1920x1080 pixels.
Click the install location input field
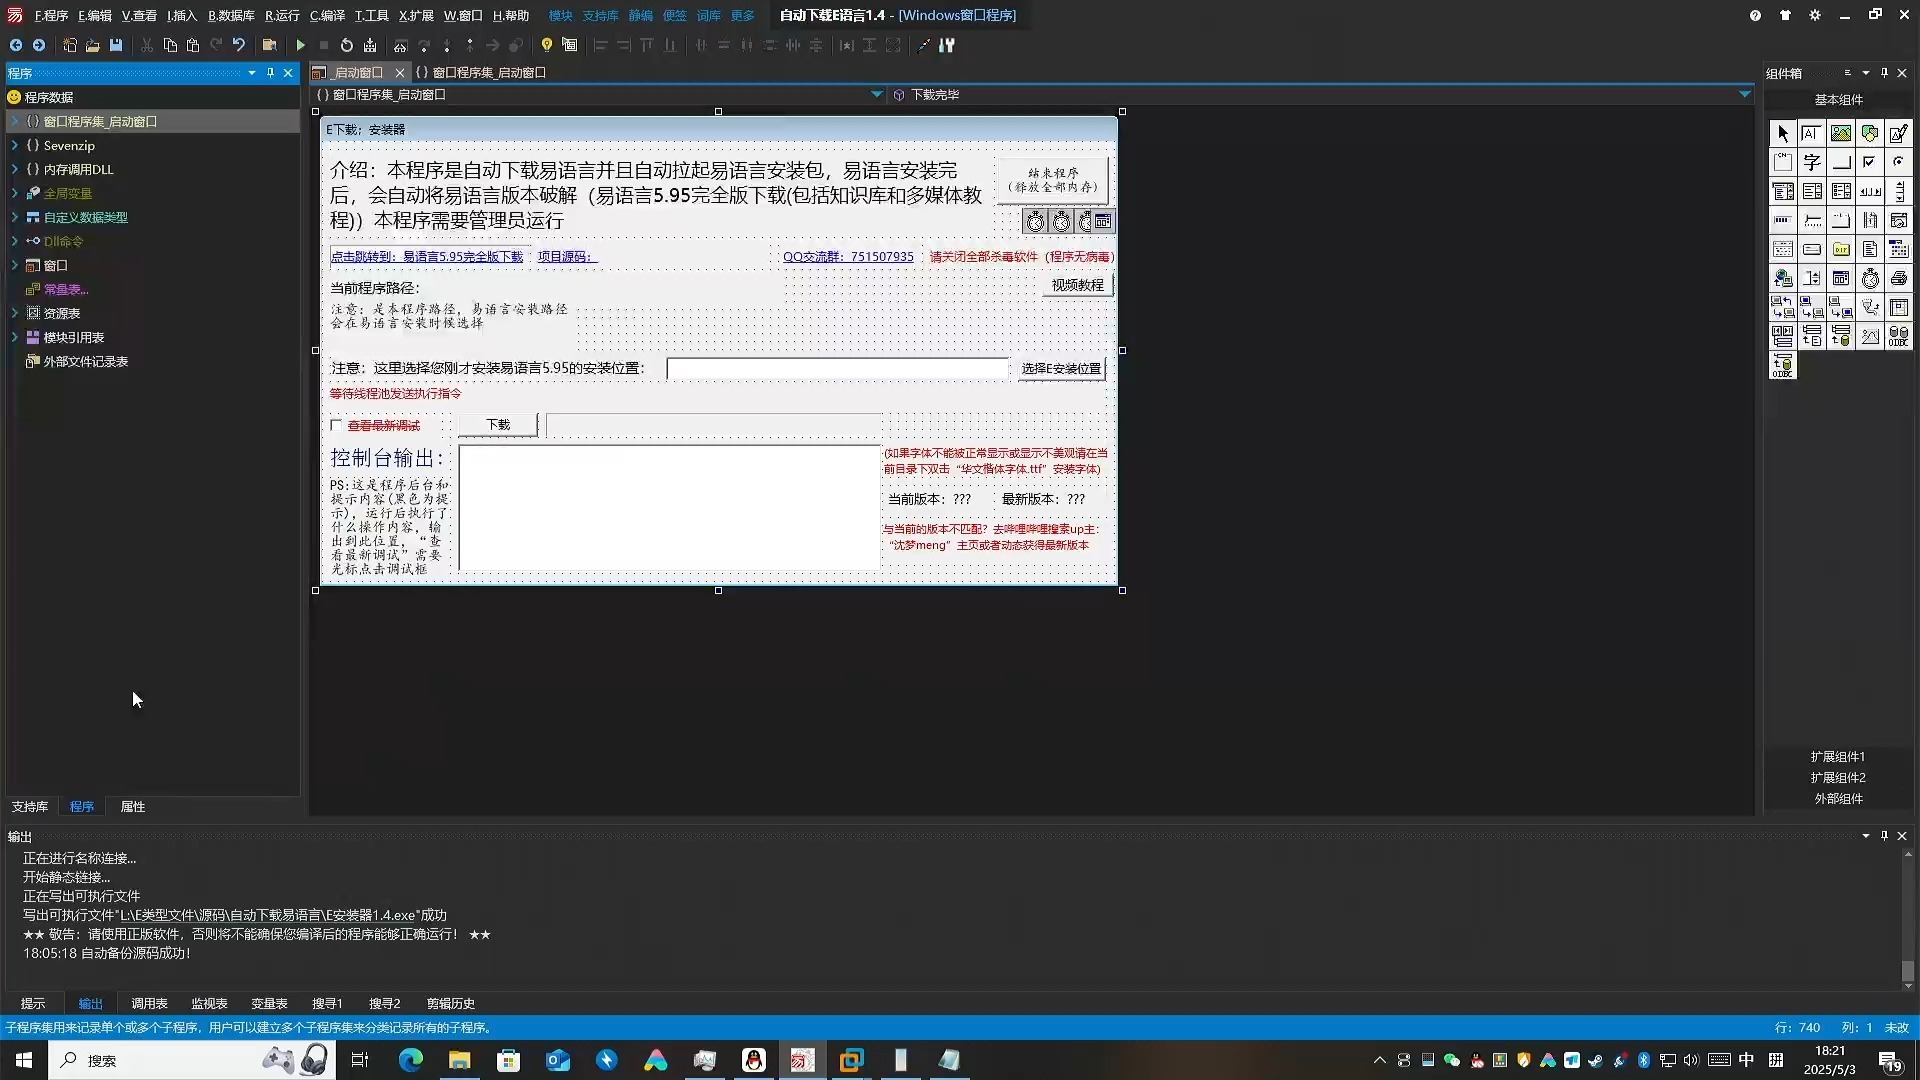(x=838, y=368)
